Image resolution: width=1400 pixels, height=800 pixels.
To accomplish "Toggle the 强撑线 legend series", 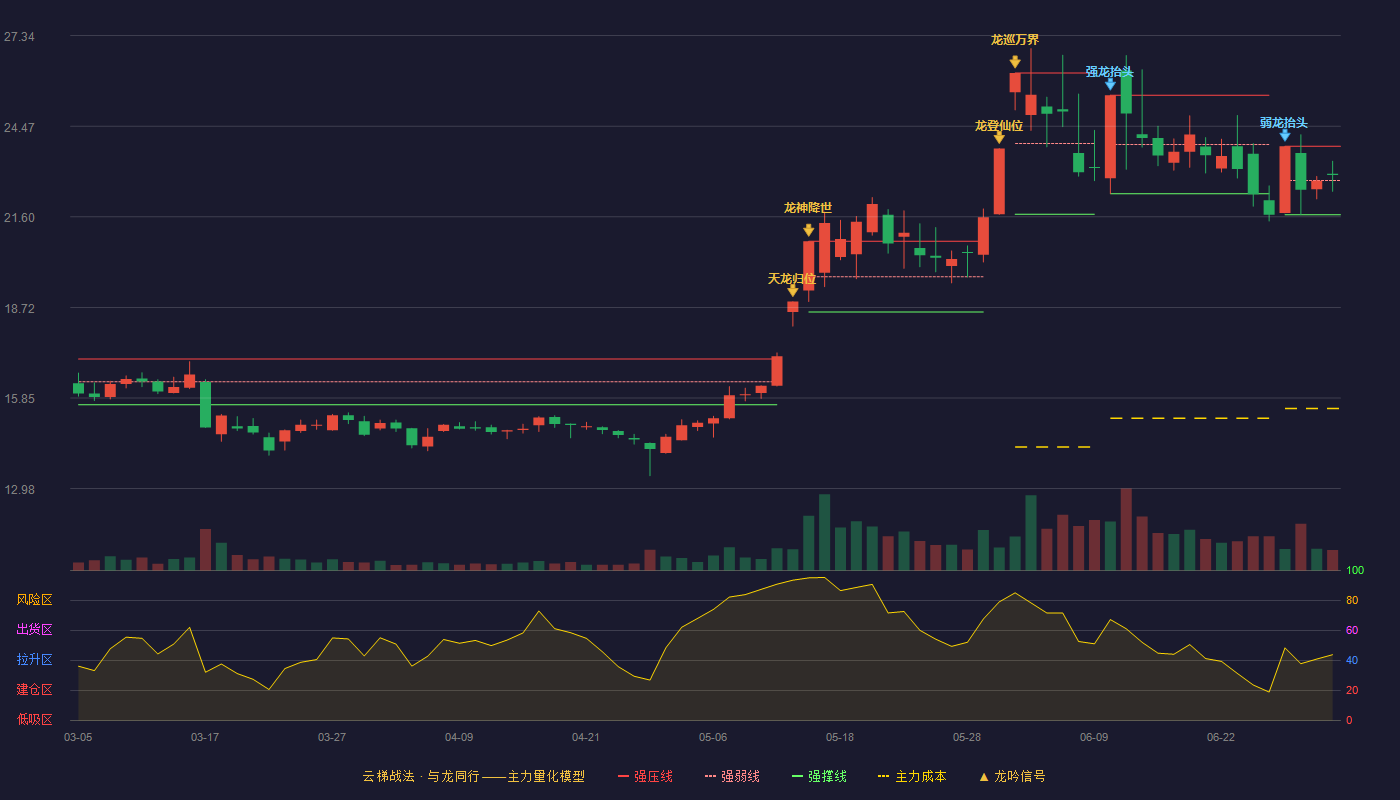I will click(x=819, y=776).
